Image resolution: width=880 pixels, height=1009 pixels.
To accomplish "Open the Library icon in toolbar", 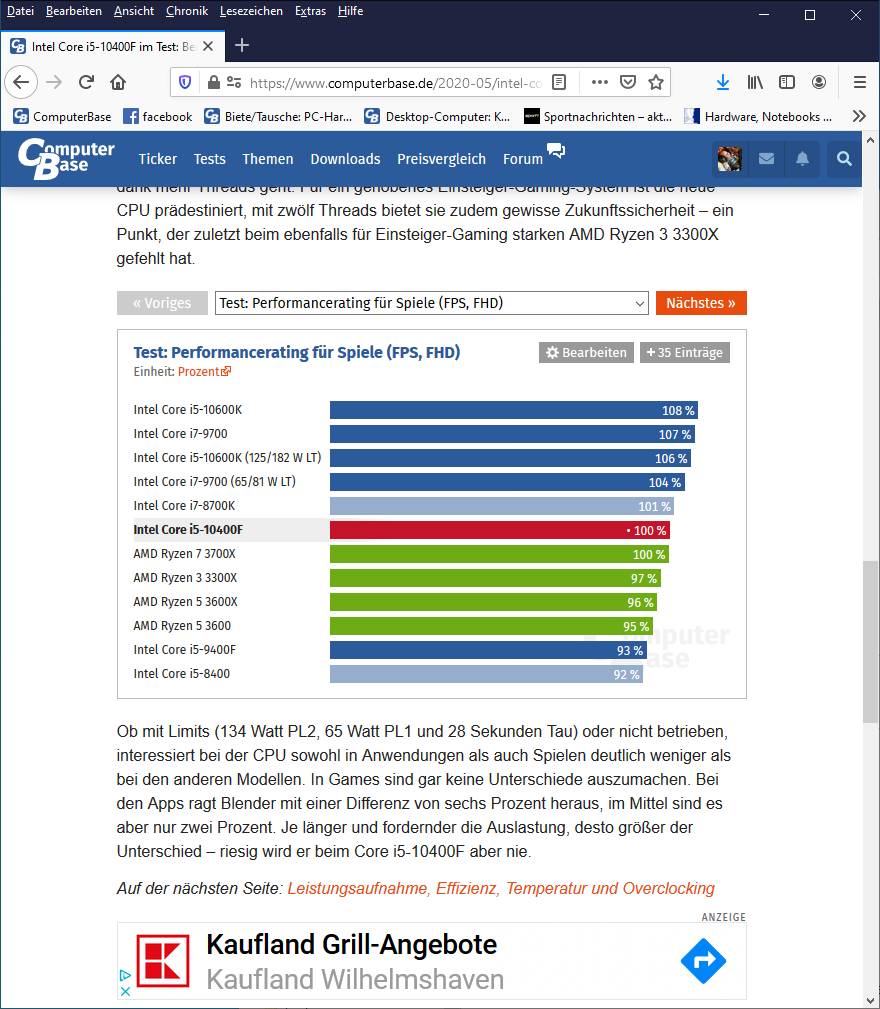I will point(755,82).
